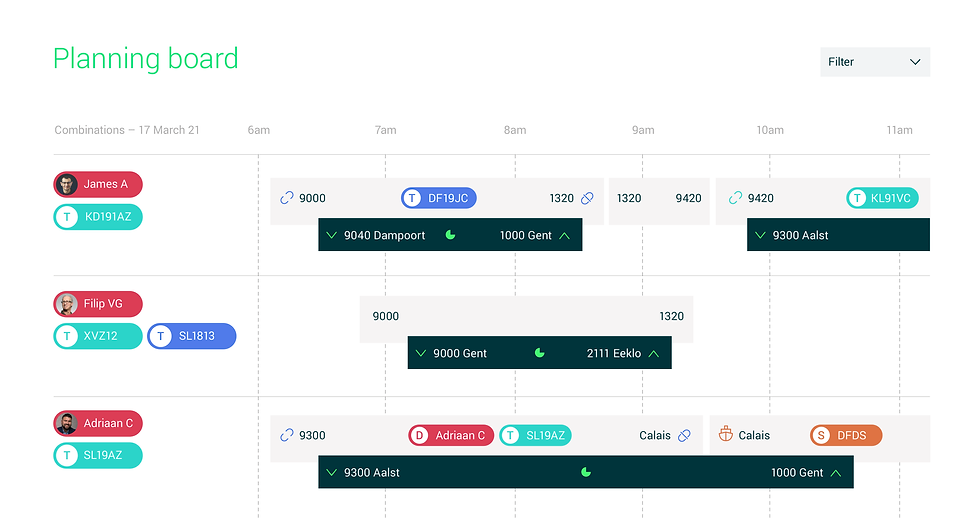The height and width of the screenshot is (518, 980).
Task: Click the '9000 Gent' label
Action: click(460, 354)
